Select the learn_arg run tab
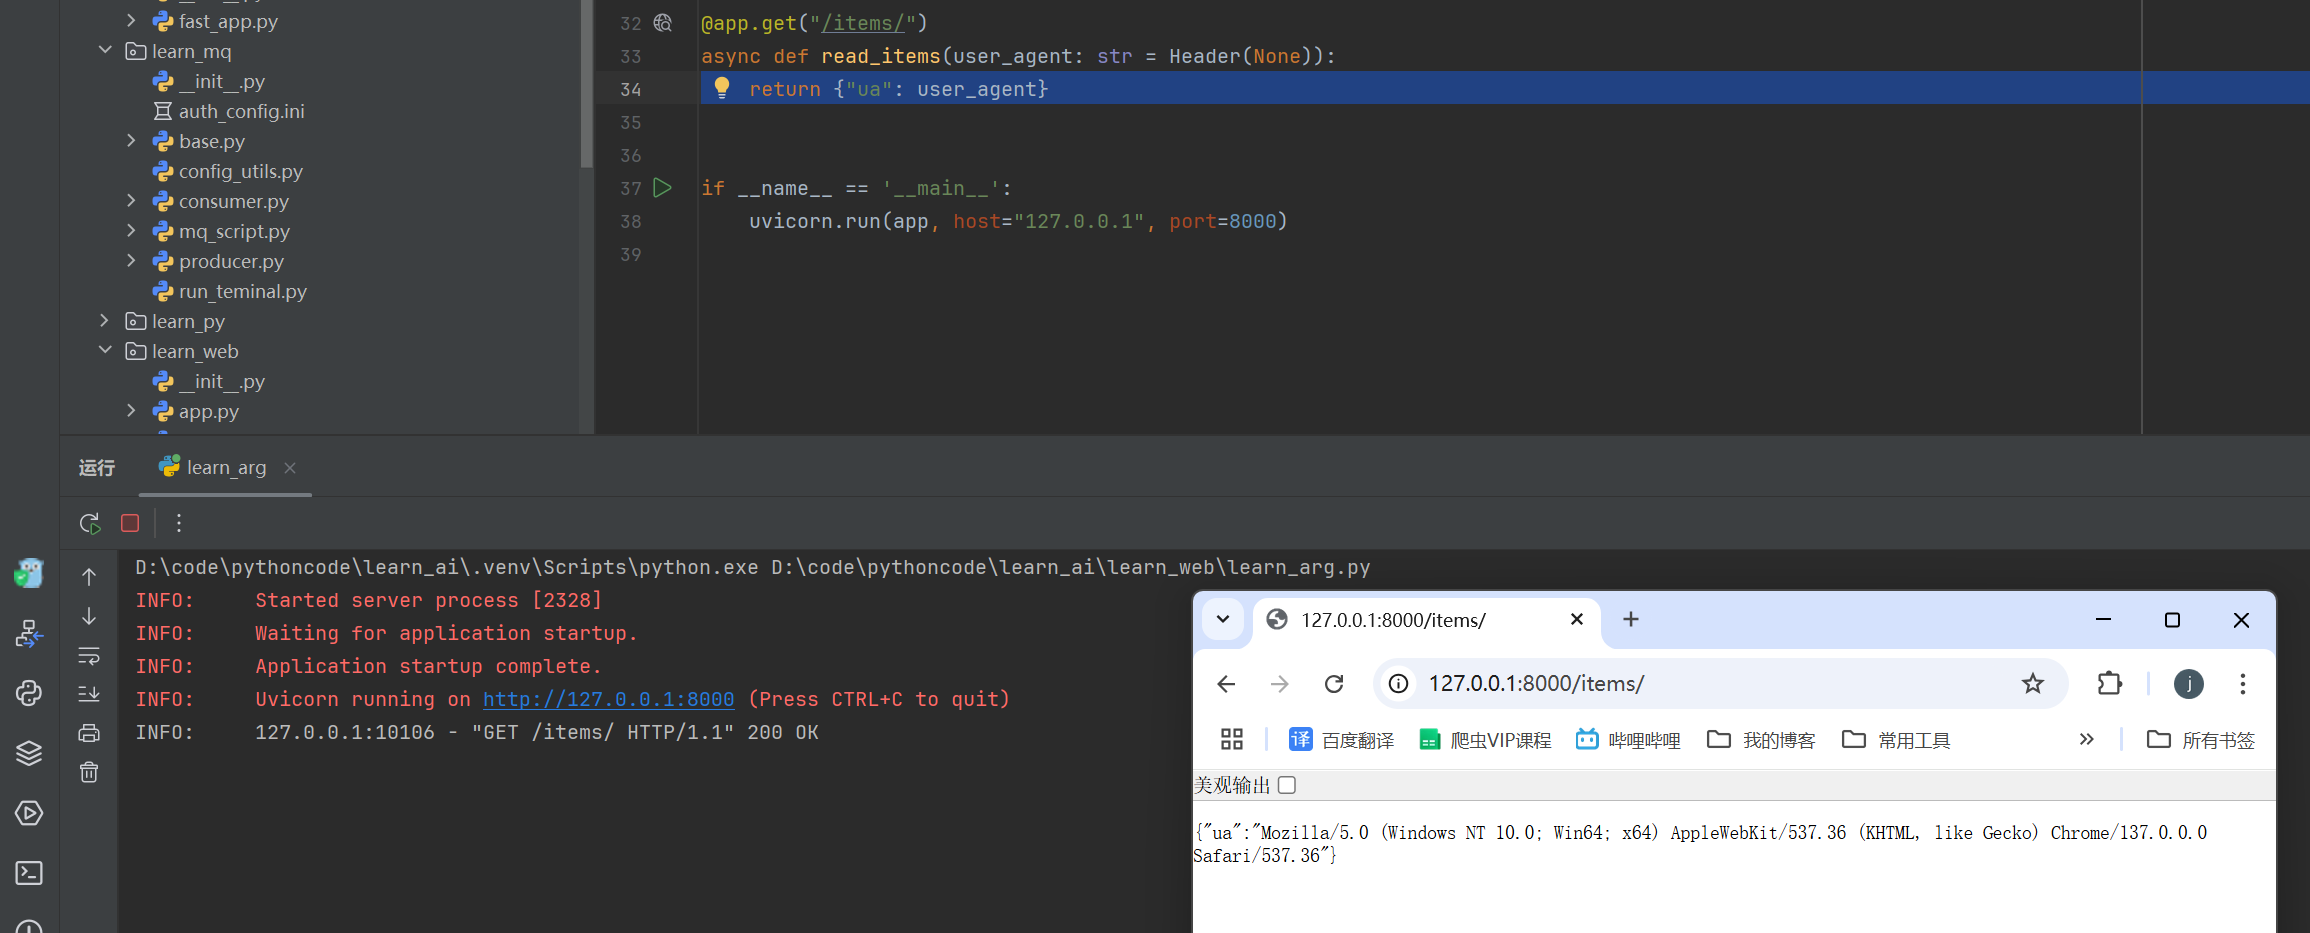 (226, 468)
